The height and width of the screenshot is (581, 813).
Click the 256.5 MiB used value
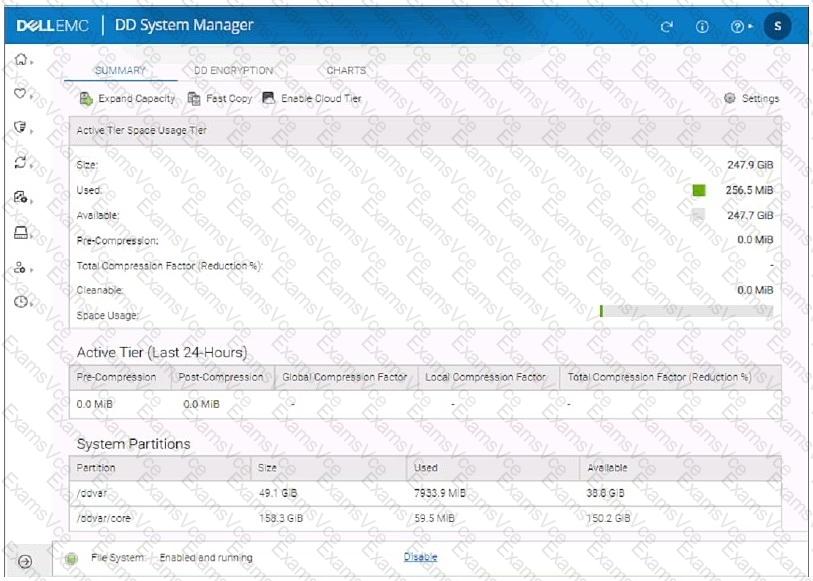[x=749, y=190]
